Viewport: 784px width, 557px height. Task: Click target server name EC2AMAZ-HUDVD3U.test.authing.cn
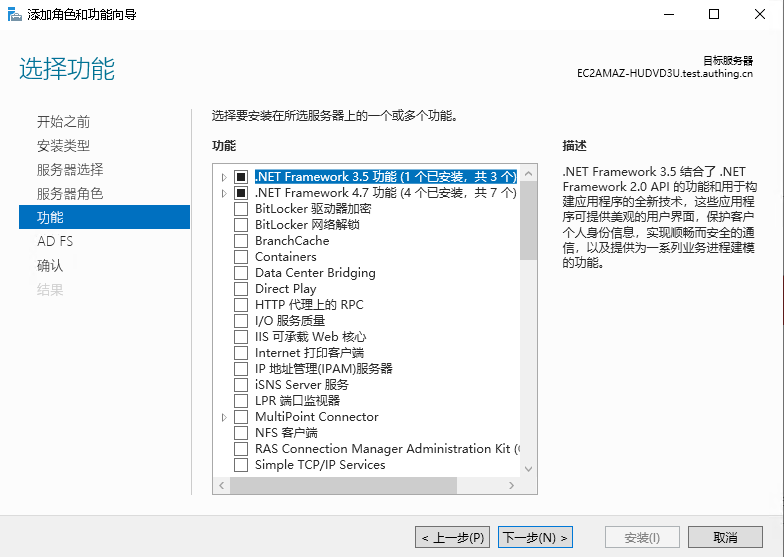pos(664,74)
